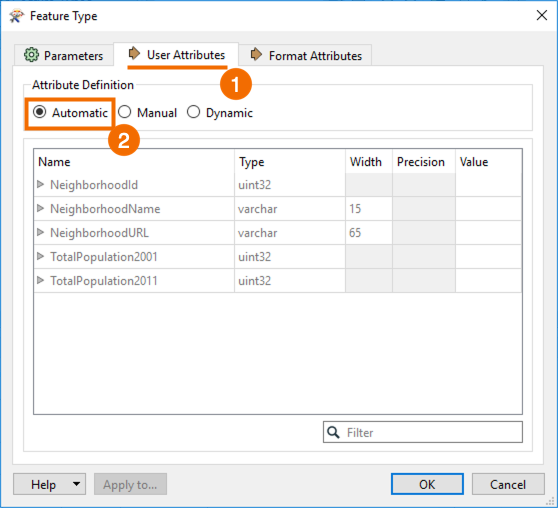
Task: Click the Format Attributes arrow icon
Action: pyautogui.click(x=256, y=54)
